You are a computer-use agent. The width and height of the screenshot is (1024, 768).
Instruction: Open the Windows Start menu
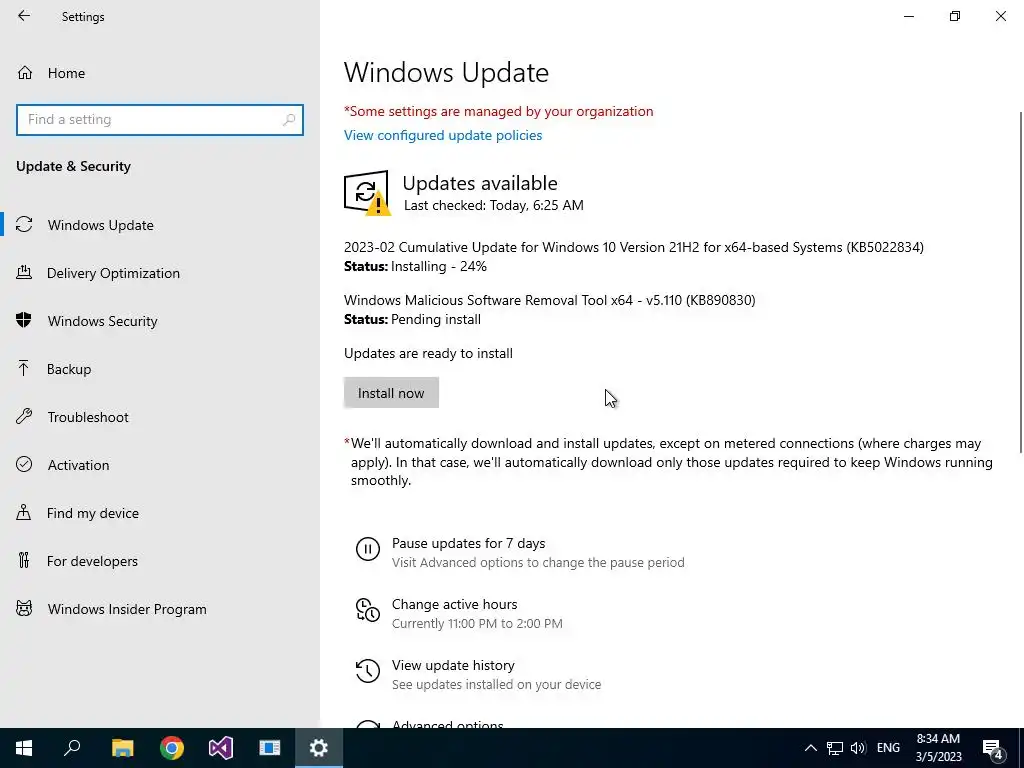tap(24, 748)
